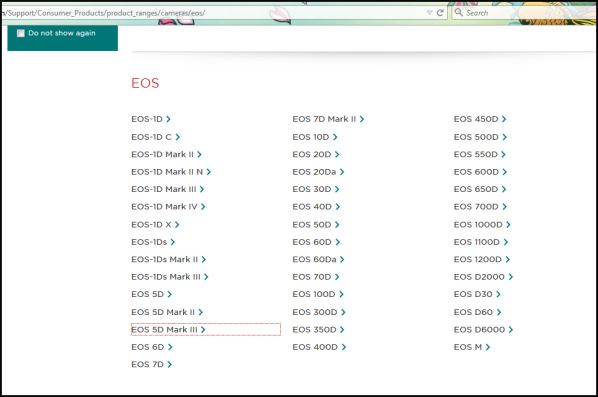Open the EOS 7D link
The height and width of the screenshot is (397, 598).
click(x=152, y=365)
